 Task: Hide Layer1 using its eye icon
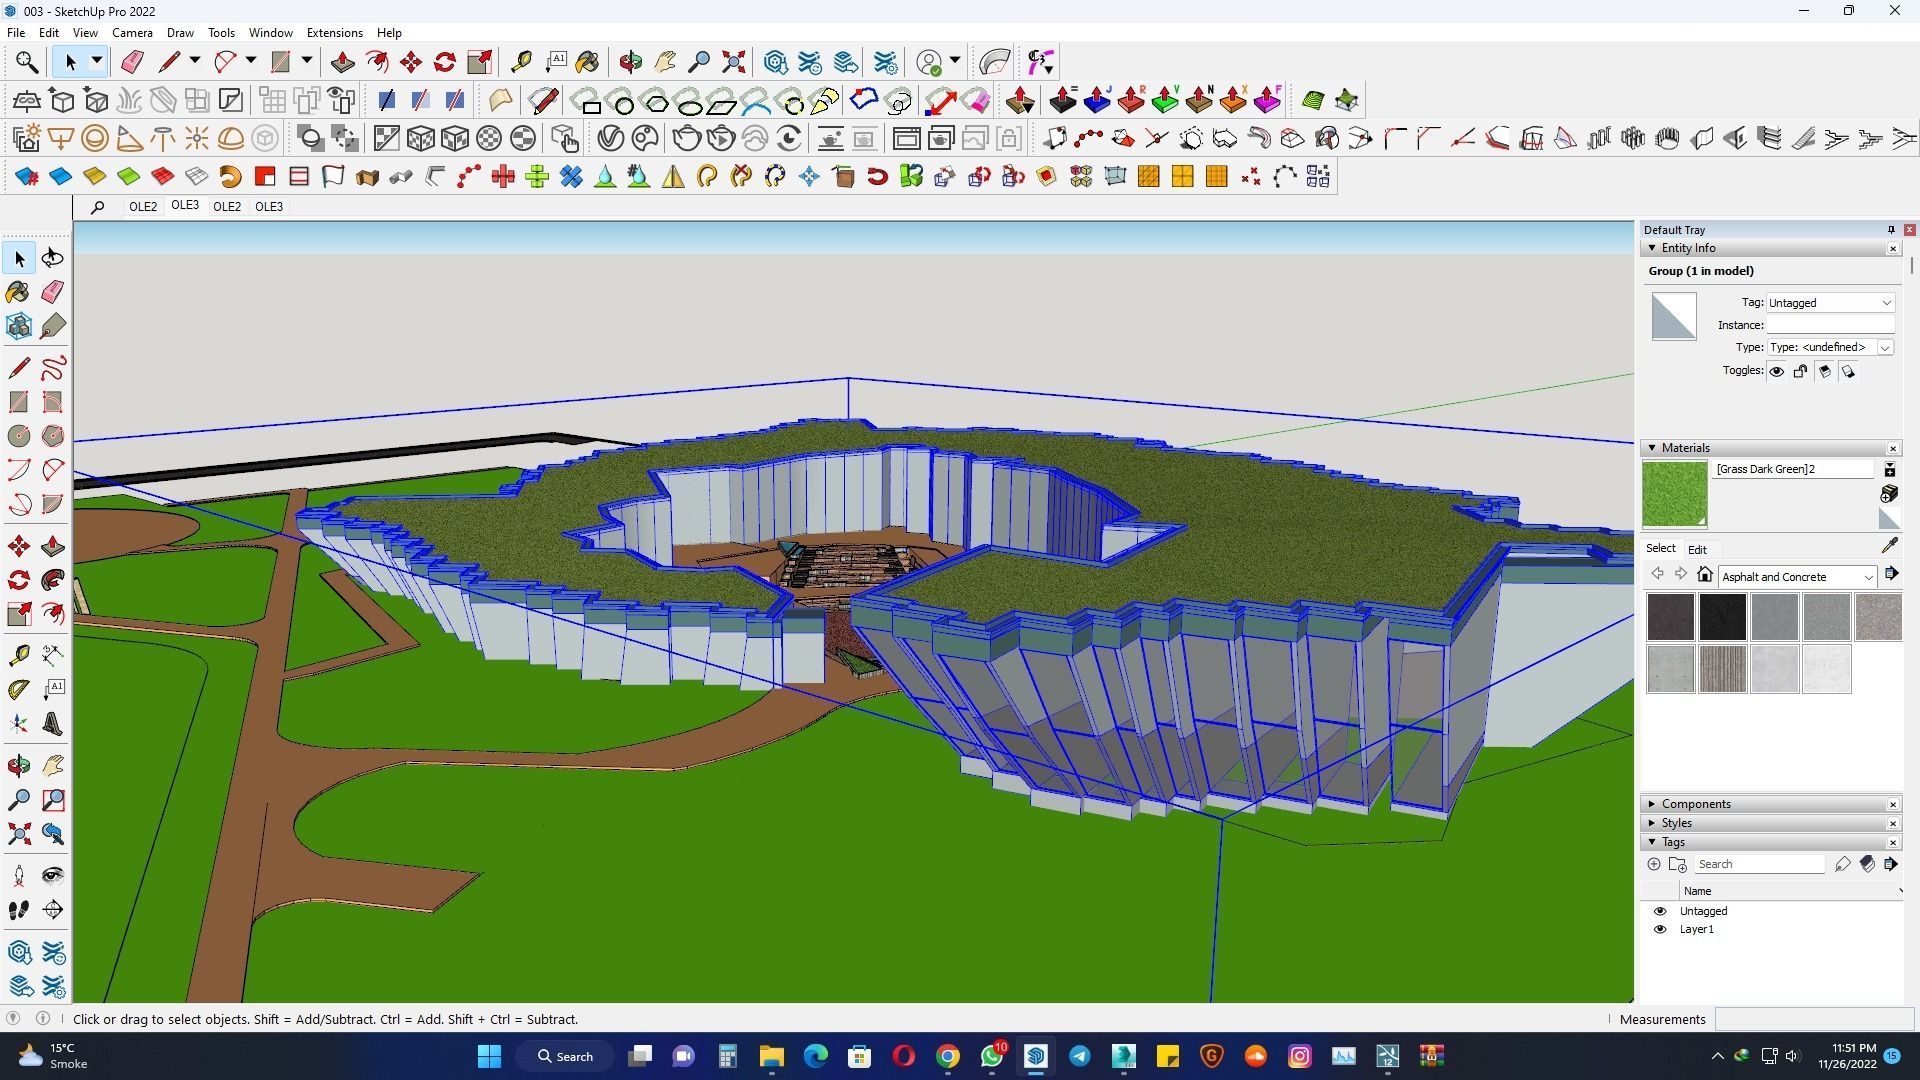point(1660,929)
